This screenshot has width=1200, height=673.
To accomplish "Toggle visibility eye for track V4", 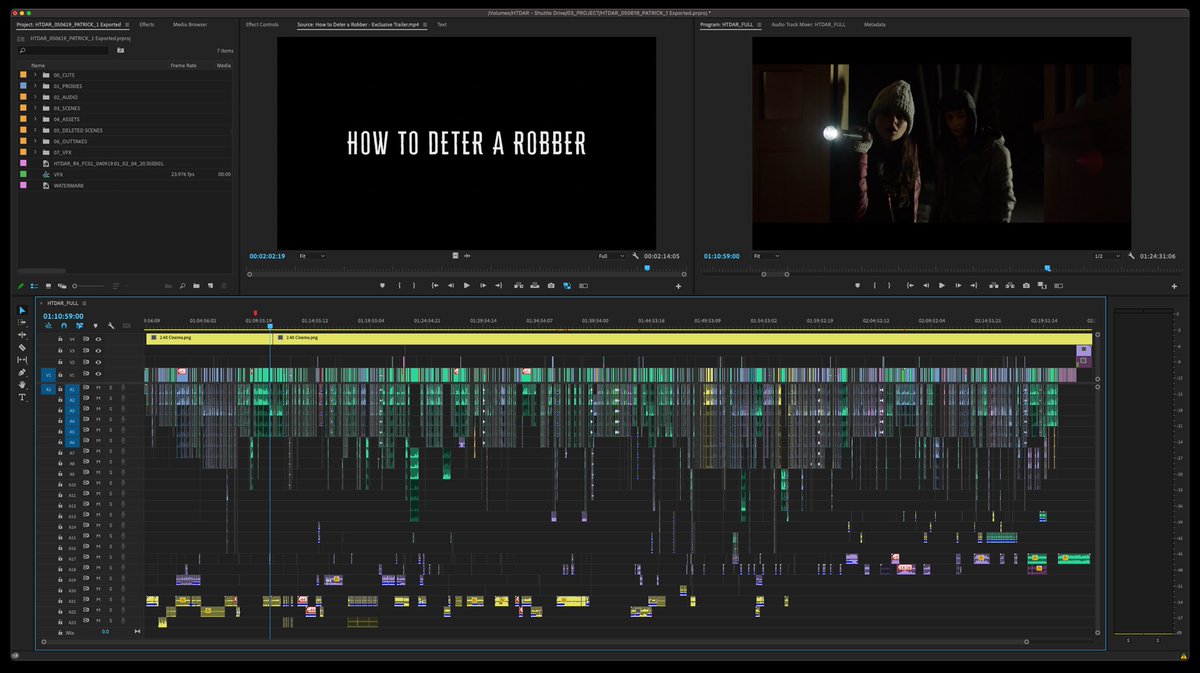I will point(98,339).
